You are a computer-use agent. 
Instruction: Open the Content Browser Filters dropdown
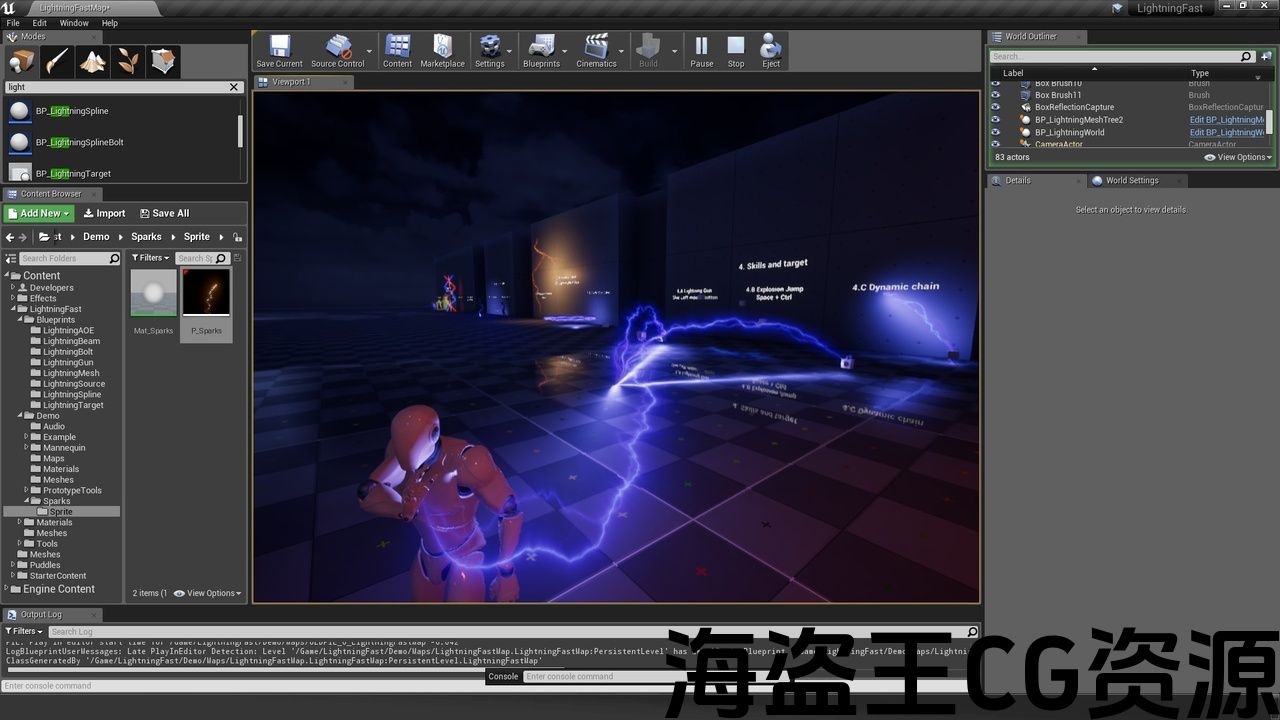click(150, 258)
